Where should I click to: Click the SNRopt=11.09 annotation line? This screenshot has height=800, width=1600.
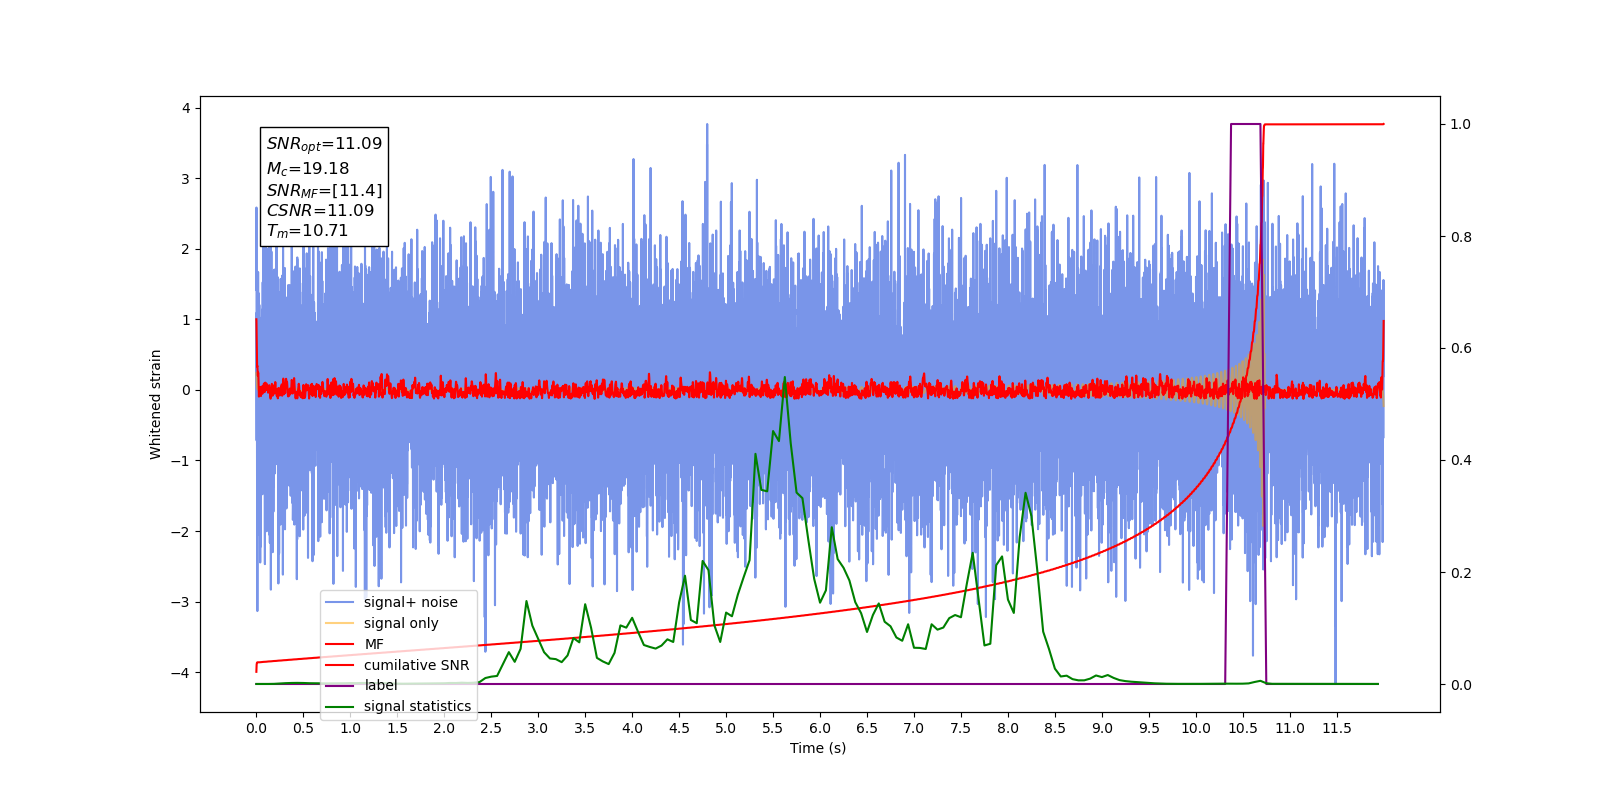(x=324, y=144)
